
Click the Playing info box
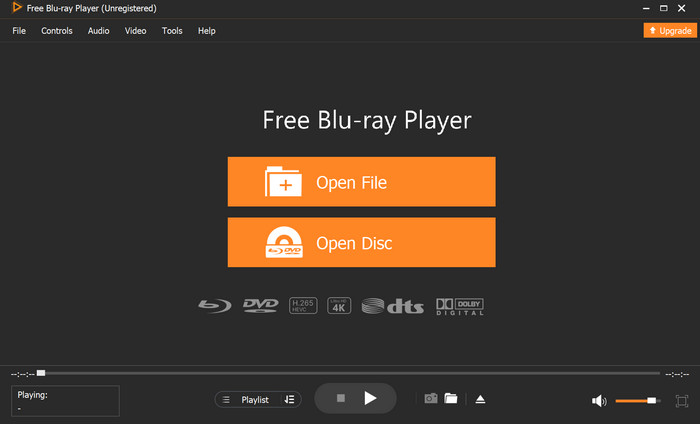coord(66,401)
